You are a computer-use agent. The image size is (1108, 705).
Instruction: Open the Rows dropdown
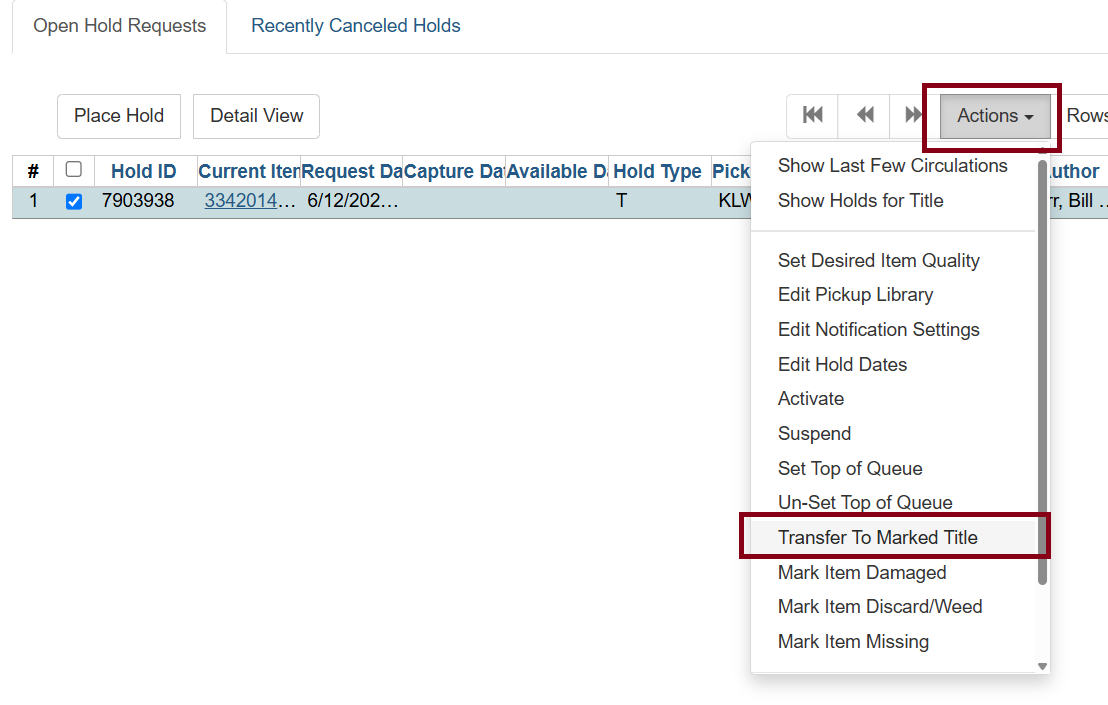pyautogui.click(x=1085, y=116)
